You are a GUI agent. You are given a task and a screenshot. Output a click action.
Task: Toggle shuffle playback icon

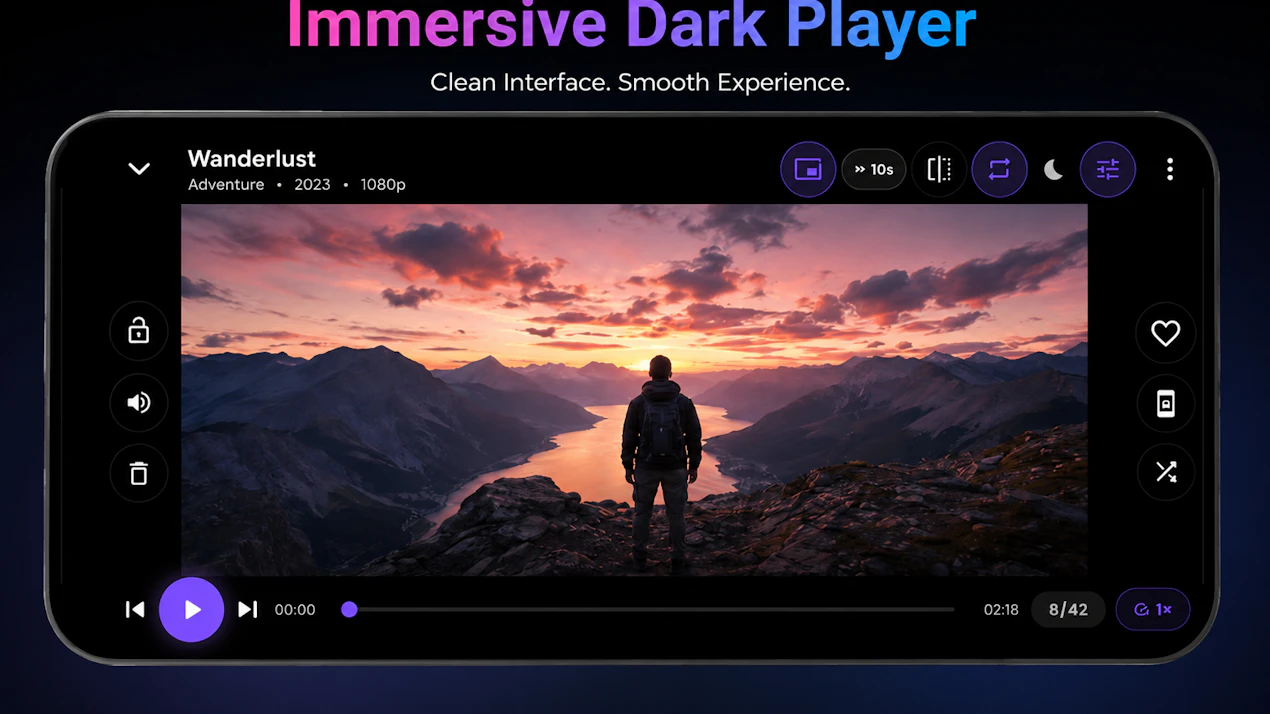click(x=1165, y=472)
